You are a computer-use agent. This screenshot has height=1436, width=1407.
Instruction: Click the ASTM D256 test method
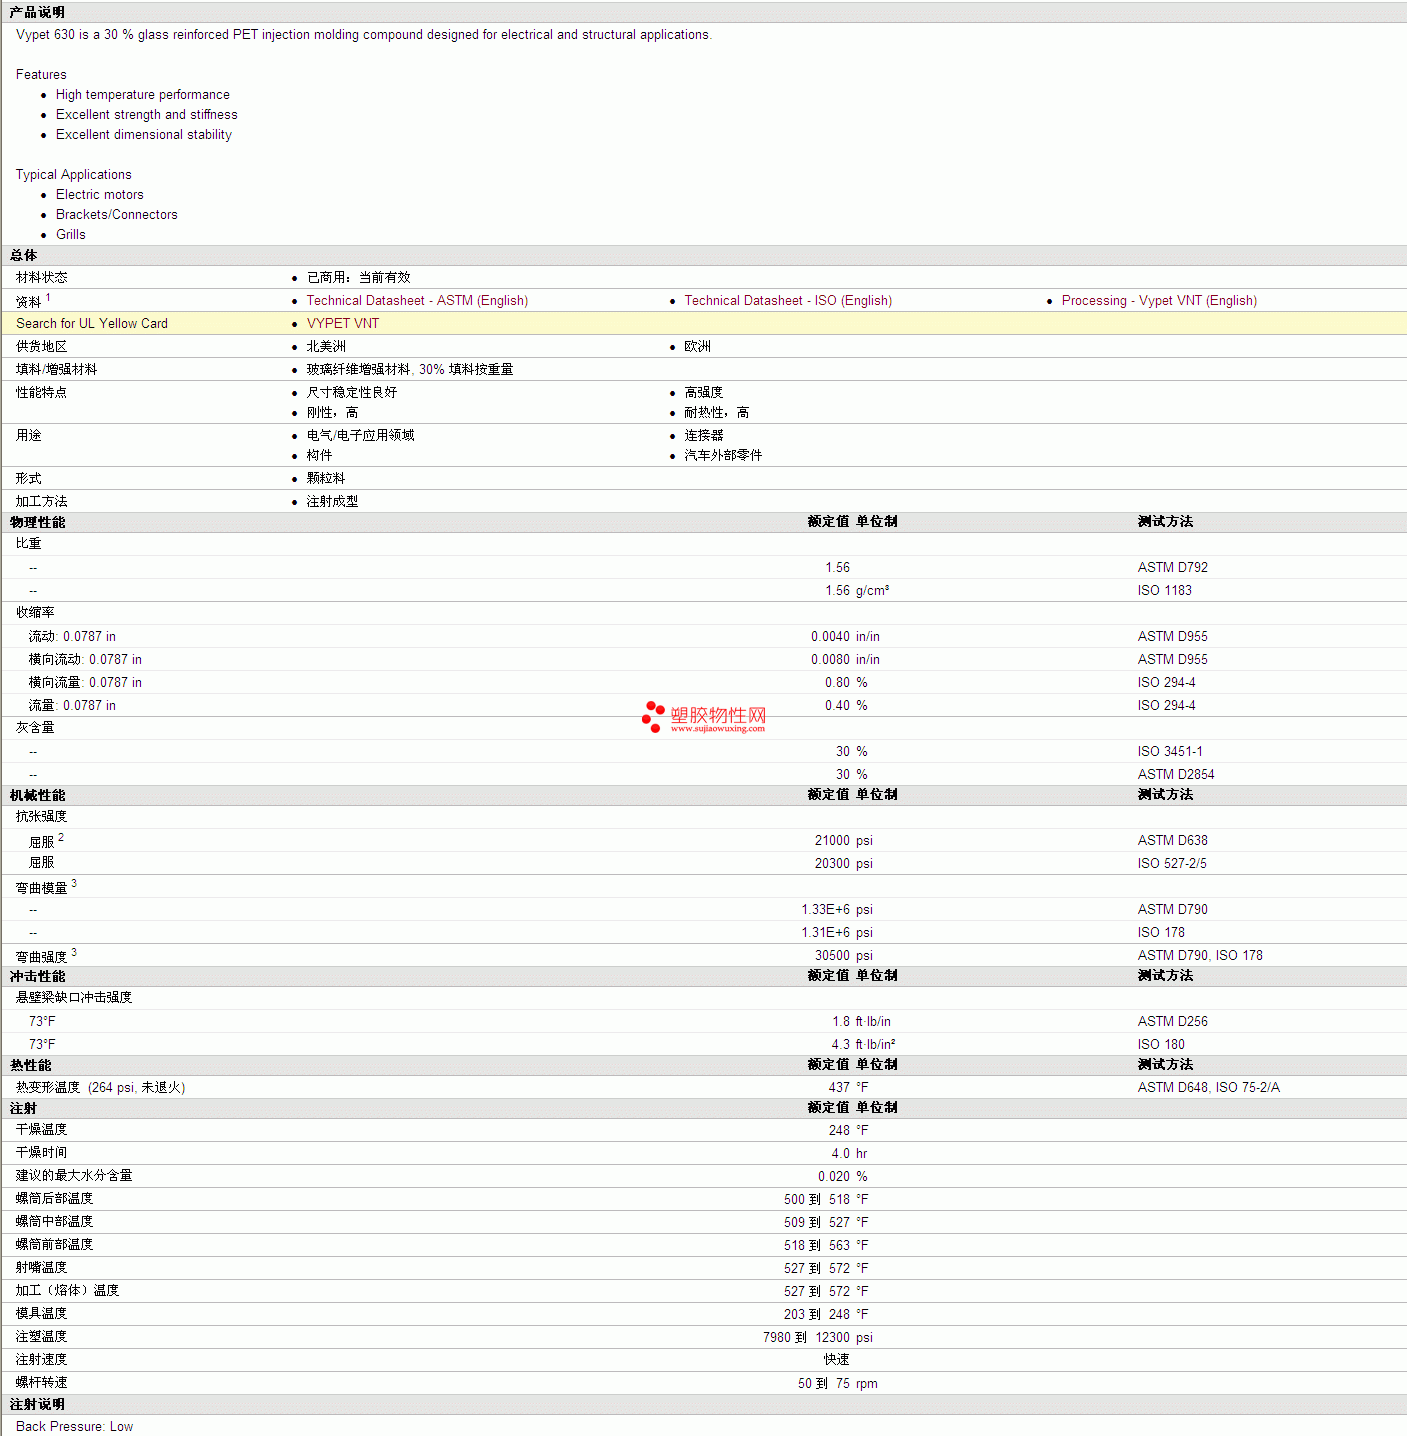pyautogui.click(x=1173, y=1022)
